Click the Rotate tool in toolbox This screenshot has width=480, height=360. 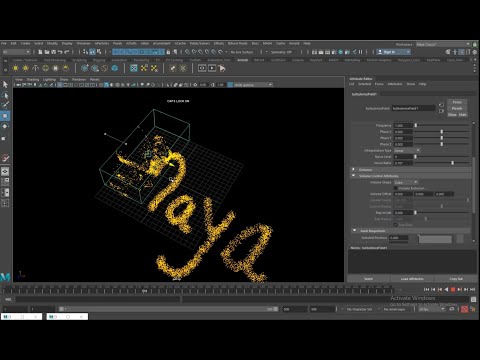click(x=5, y=126)
